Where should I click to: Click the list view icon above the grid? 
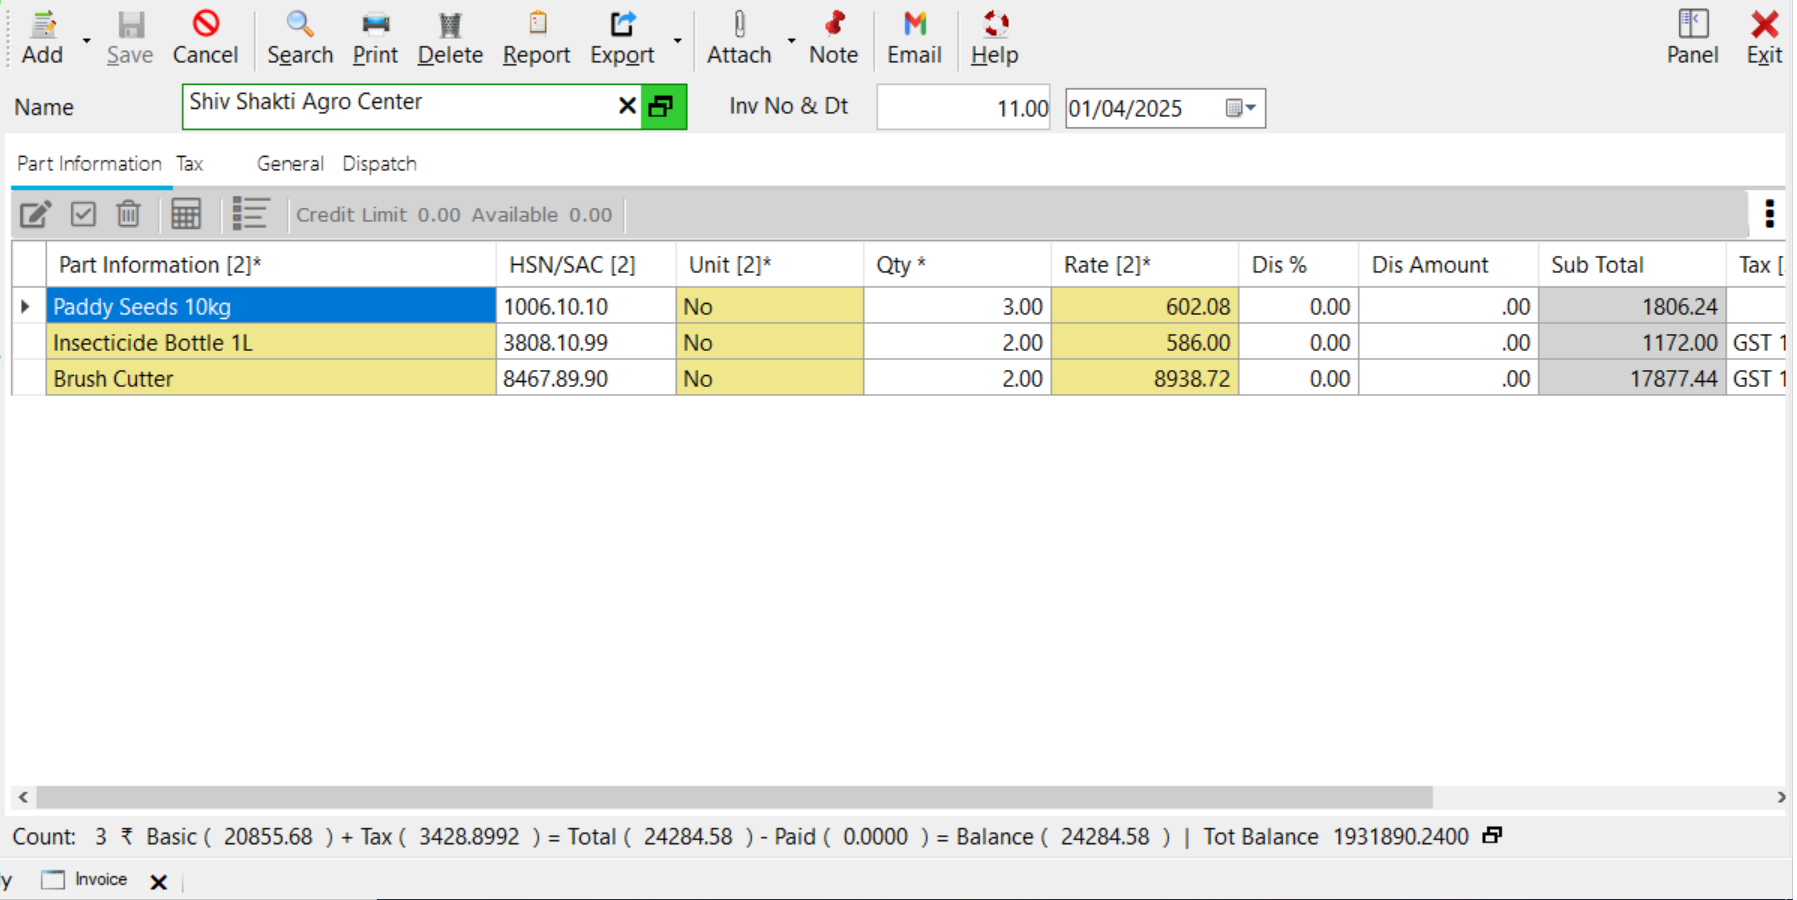251,213
